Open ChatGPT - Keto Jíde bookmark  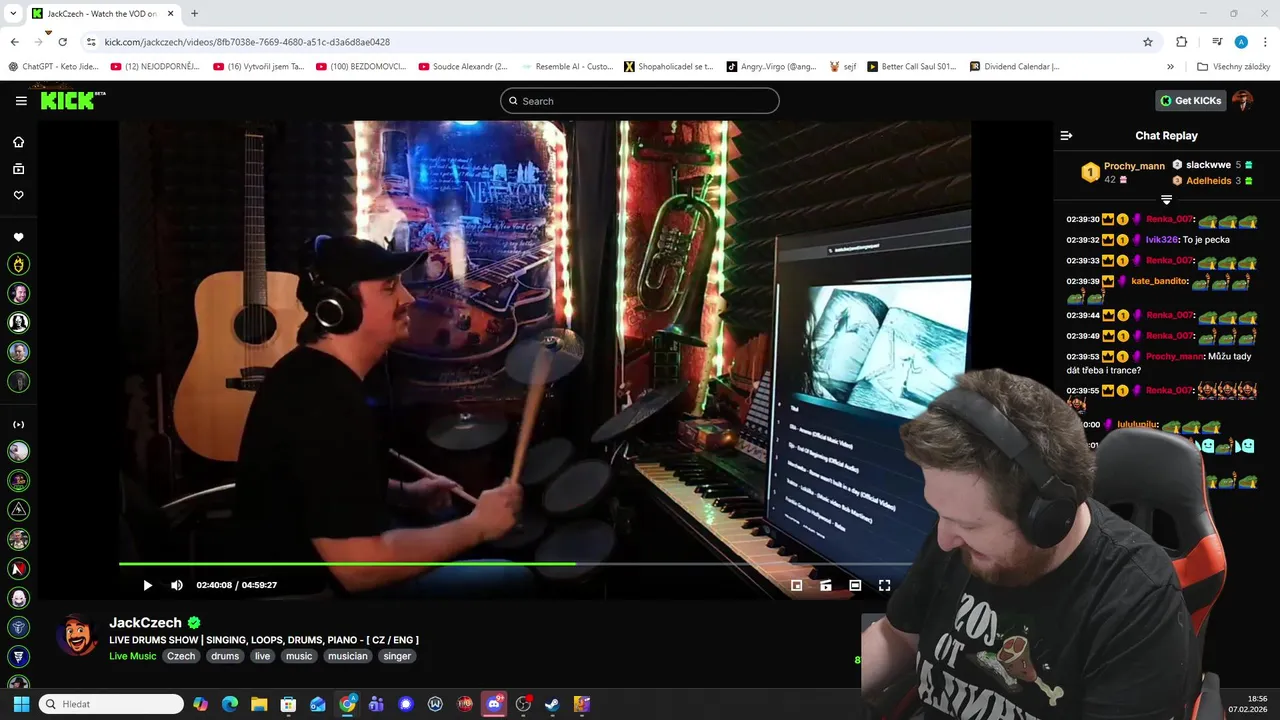tap(54, 67)
